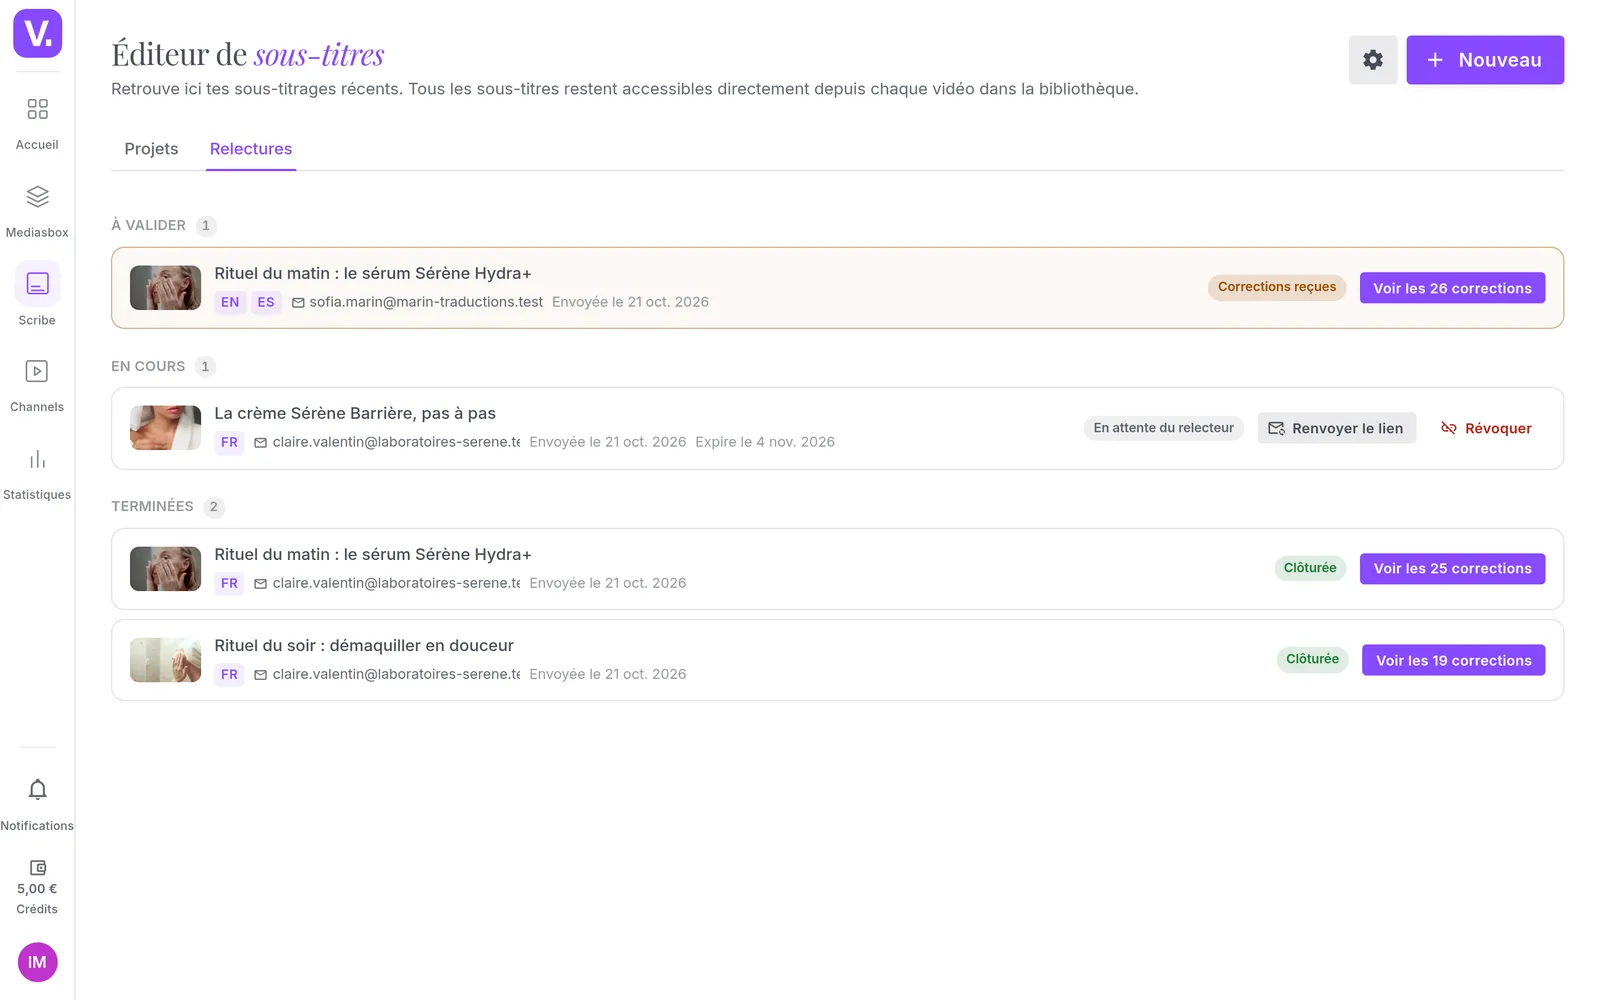
Task: Open the 5,00 € Crédits wallet
Action: click(x=37, y=887)
